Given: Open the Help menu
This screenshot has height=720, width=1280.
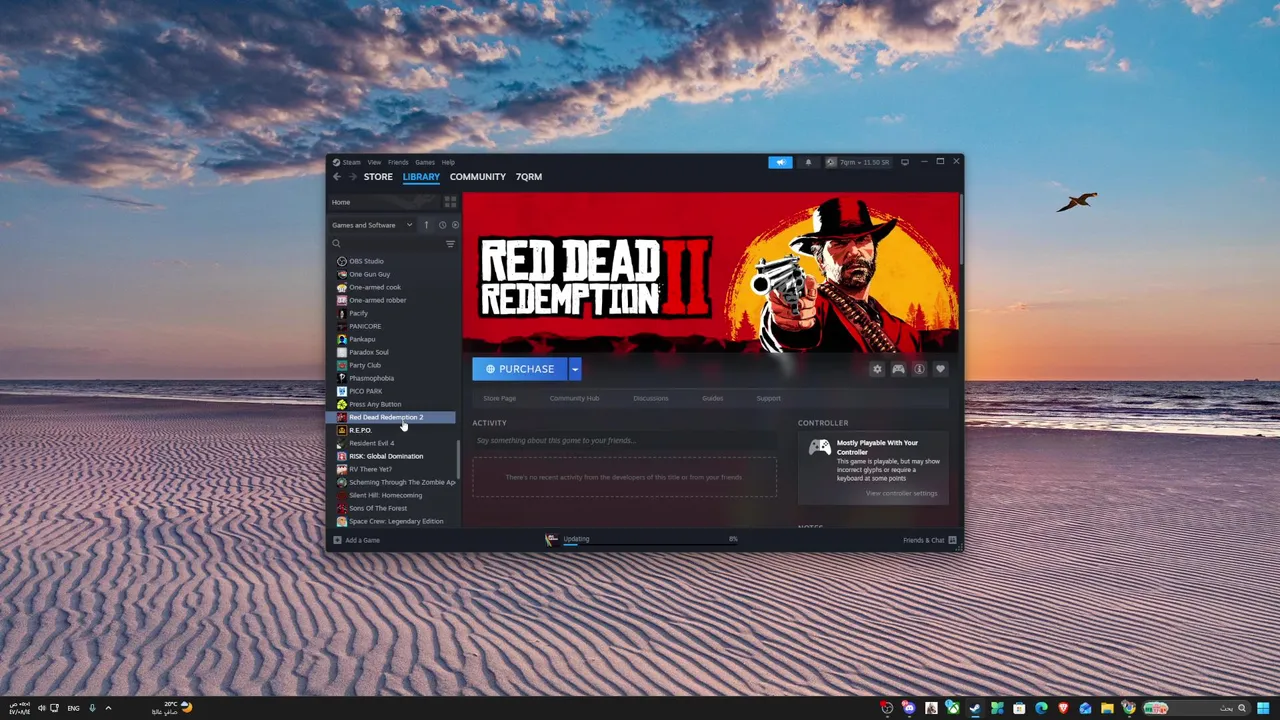Looking at the screenshot, I should [x=448, y=162].
